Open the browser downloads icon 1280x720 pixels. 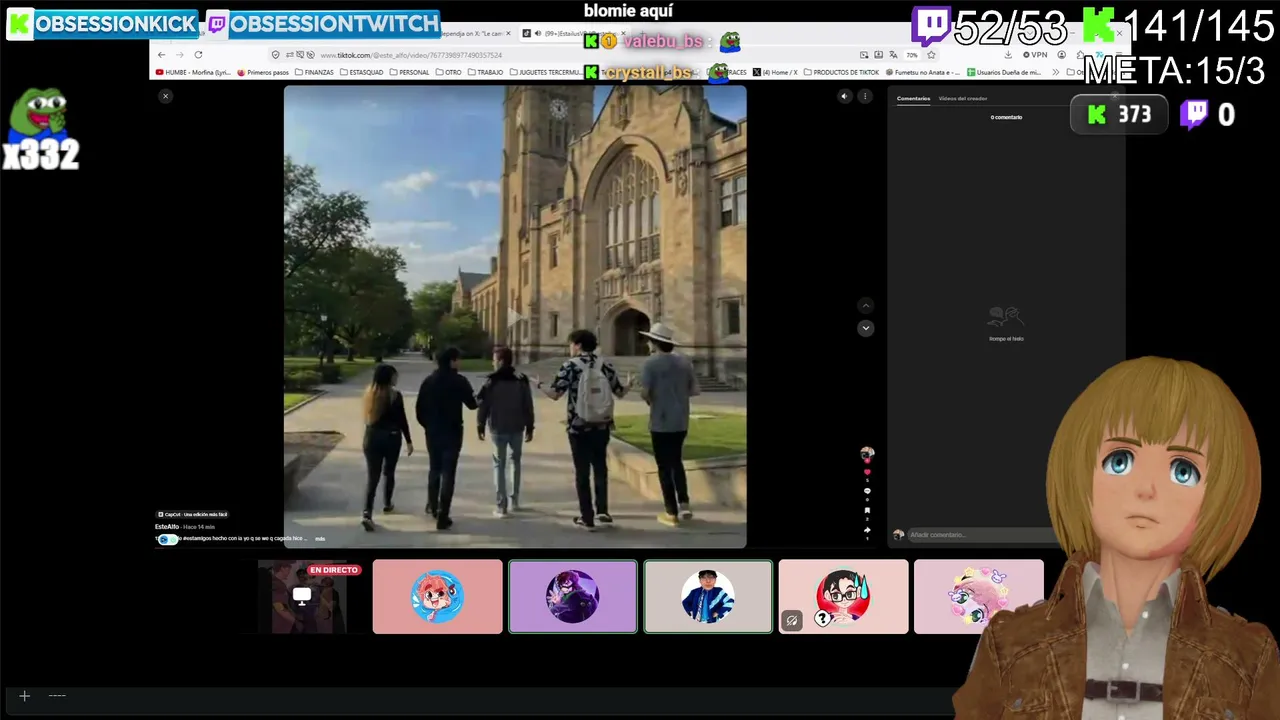(x=1008, y=55)
